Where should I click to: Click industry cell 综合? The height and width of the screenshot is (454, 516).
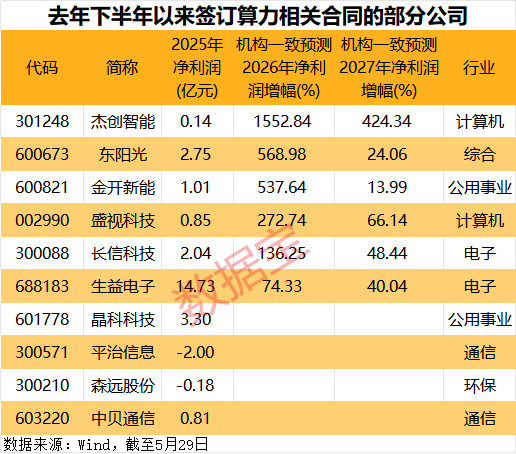coord(479,154)
